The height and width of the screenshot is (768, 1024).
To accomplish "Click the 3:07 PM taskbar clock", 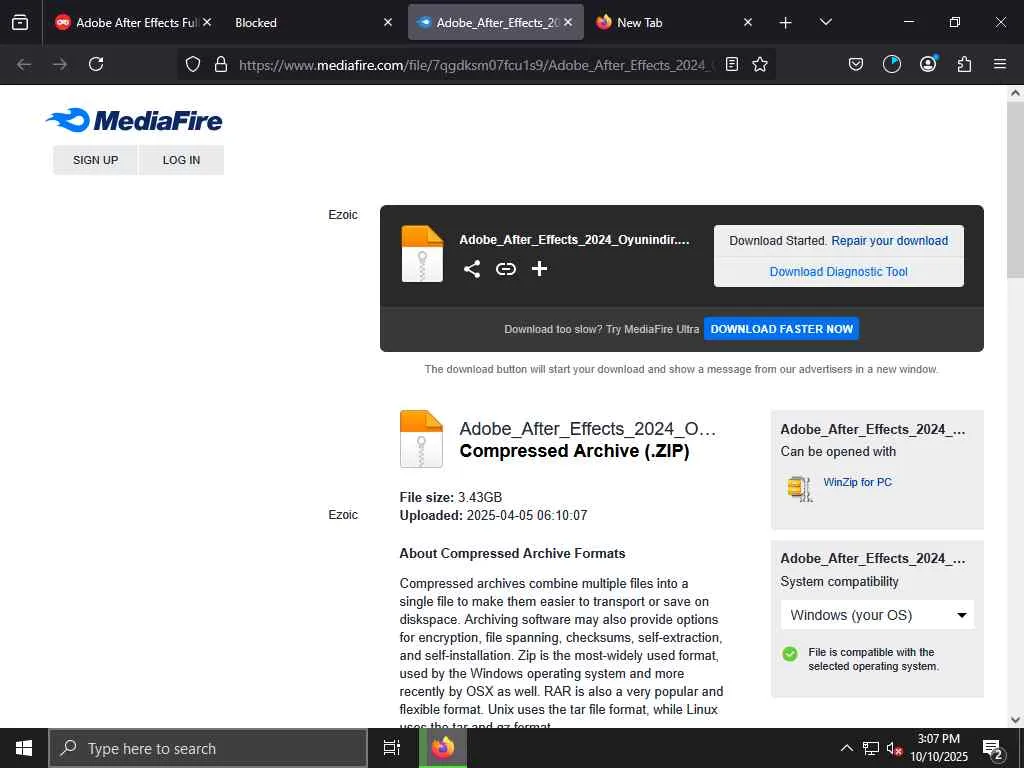I will [939, 748].
